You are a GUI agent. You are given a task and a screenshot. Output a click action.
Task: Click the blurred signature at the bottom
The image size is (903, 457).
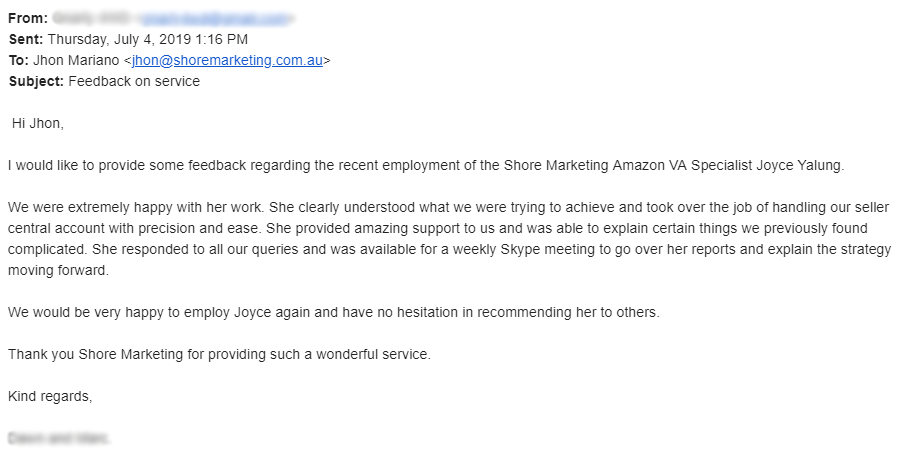(59, 438)
